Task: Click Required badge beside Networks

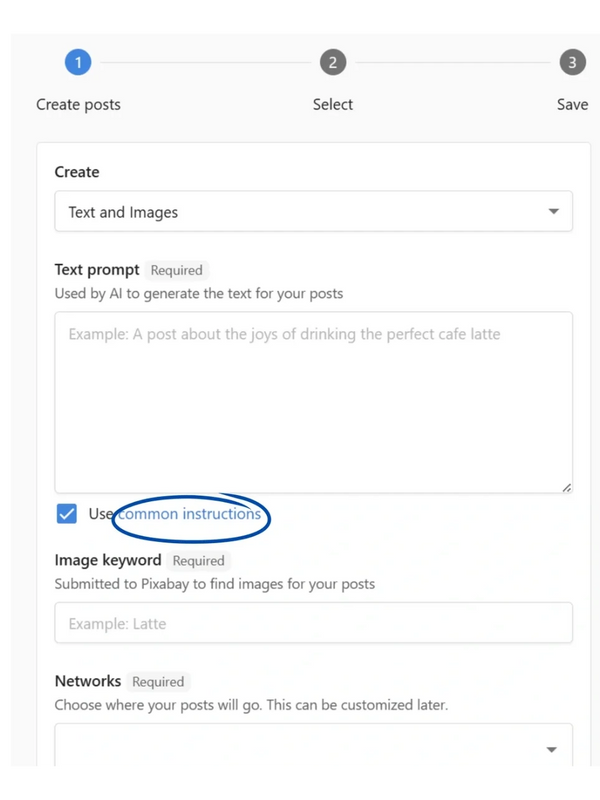Action: point(158,682)
